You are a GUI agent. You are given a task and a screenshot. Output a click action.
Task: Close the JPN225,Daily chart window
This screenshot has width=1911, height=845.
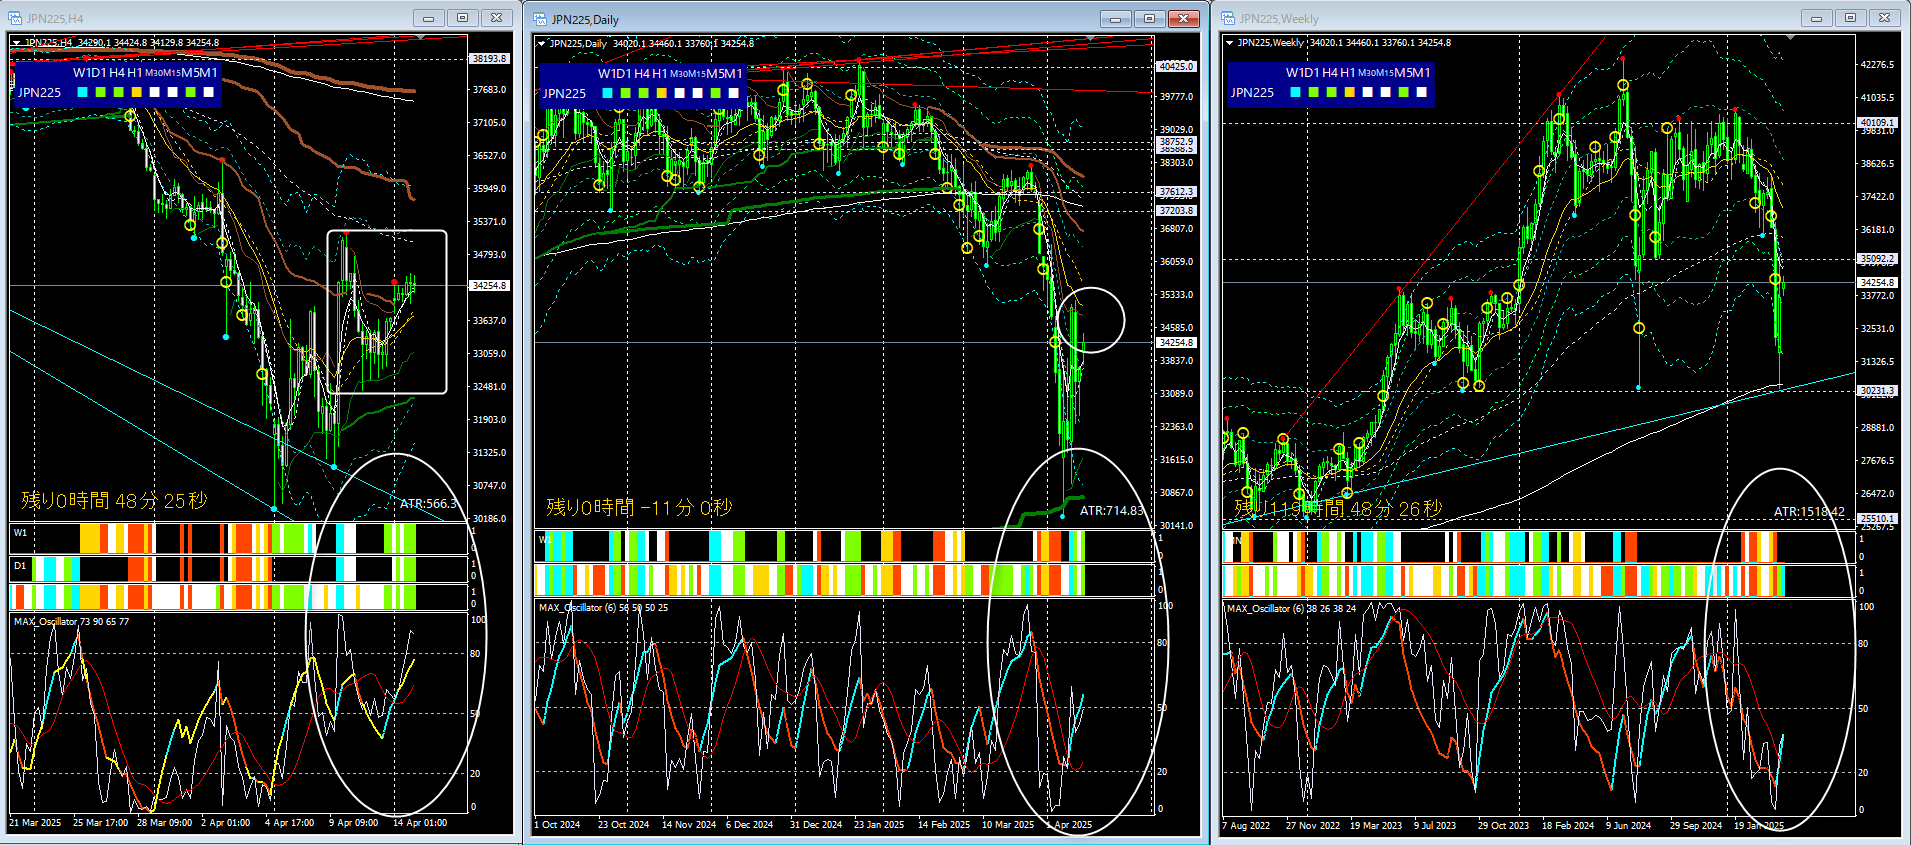point(1183,19)
